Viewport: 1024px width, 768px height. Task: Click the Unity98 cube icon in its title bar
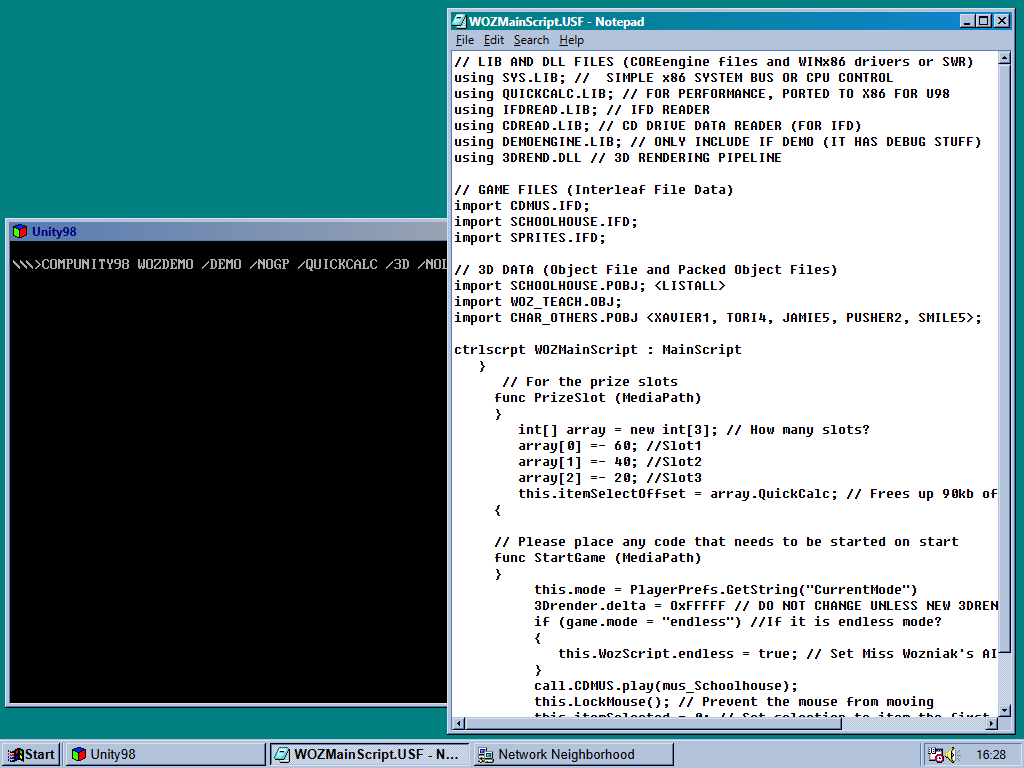20,231
